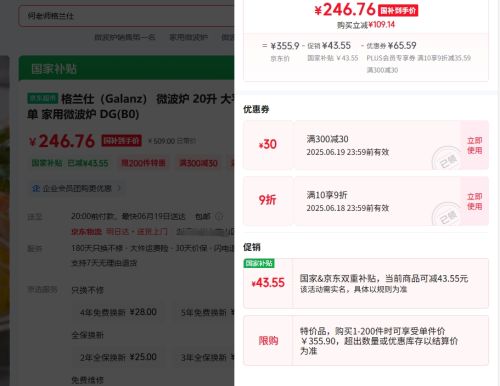The height and width of the screenshot is (386, 500).
Task: Click the 购买立减¥109.14 text
Action: click(x=366, y=25)
